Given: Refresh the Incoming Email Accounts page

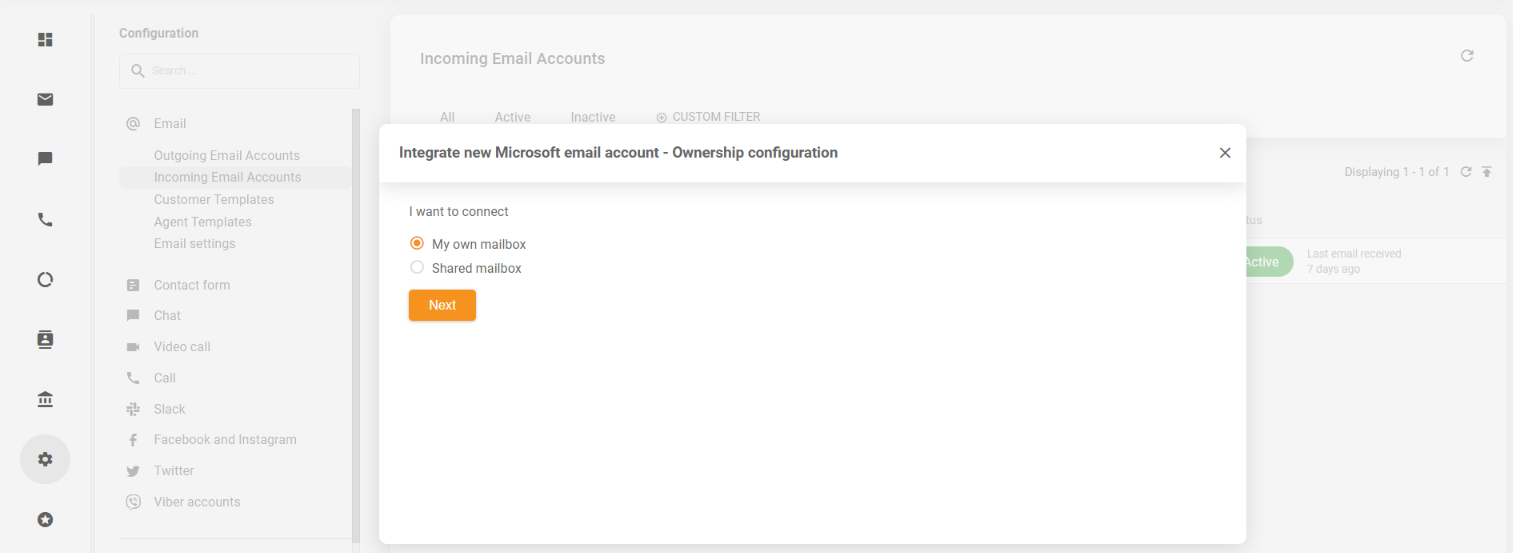Looking at the screenshot, I should [x=1467, y=56].
